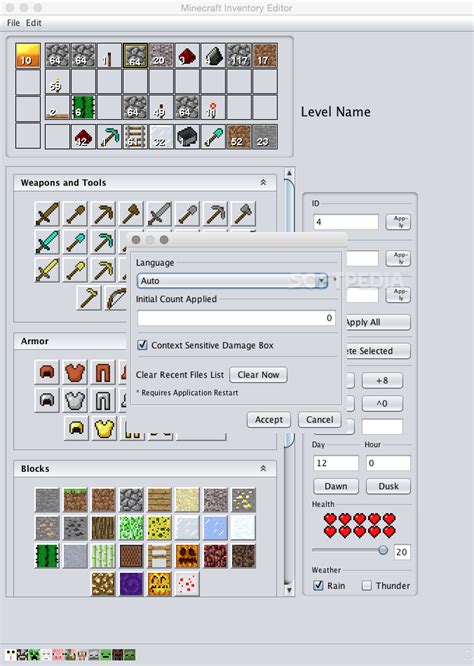
Task: Click the Day field showing 12
Action: pos(336,463)
